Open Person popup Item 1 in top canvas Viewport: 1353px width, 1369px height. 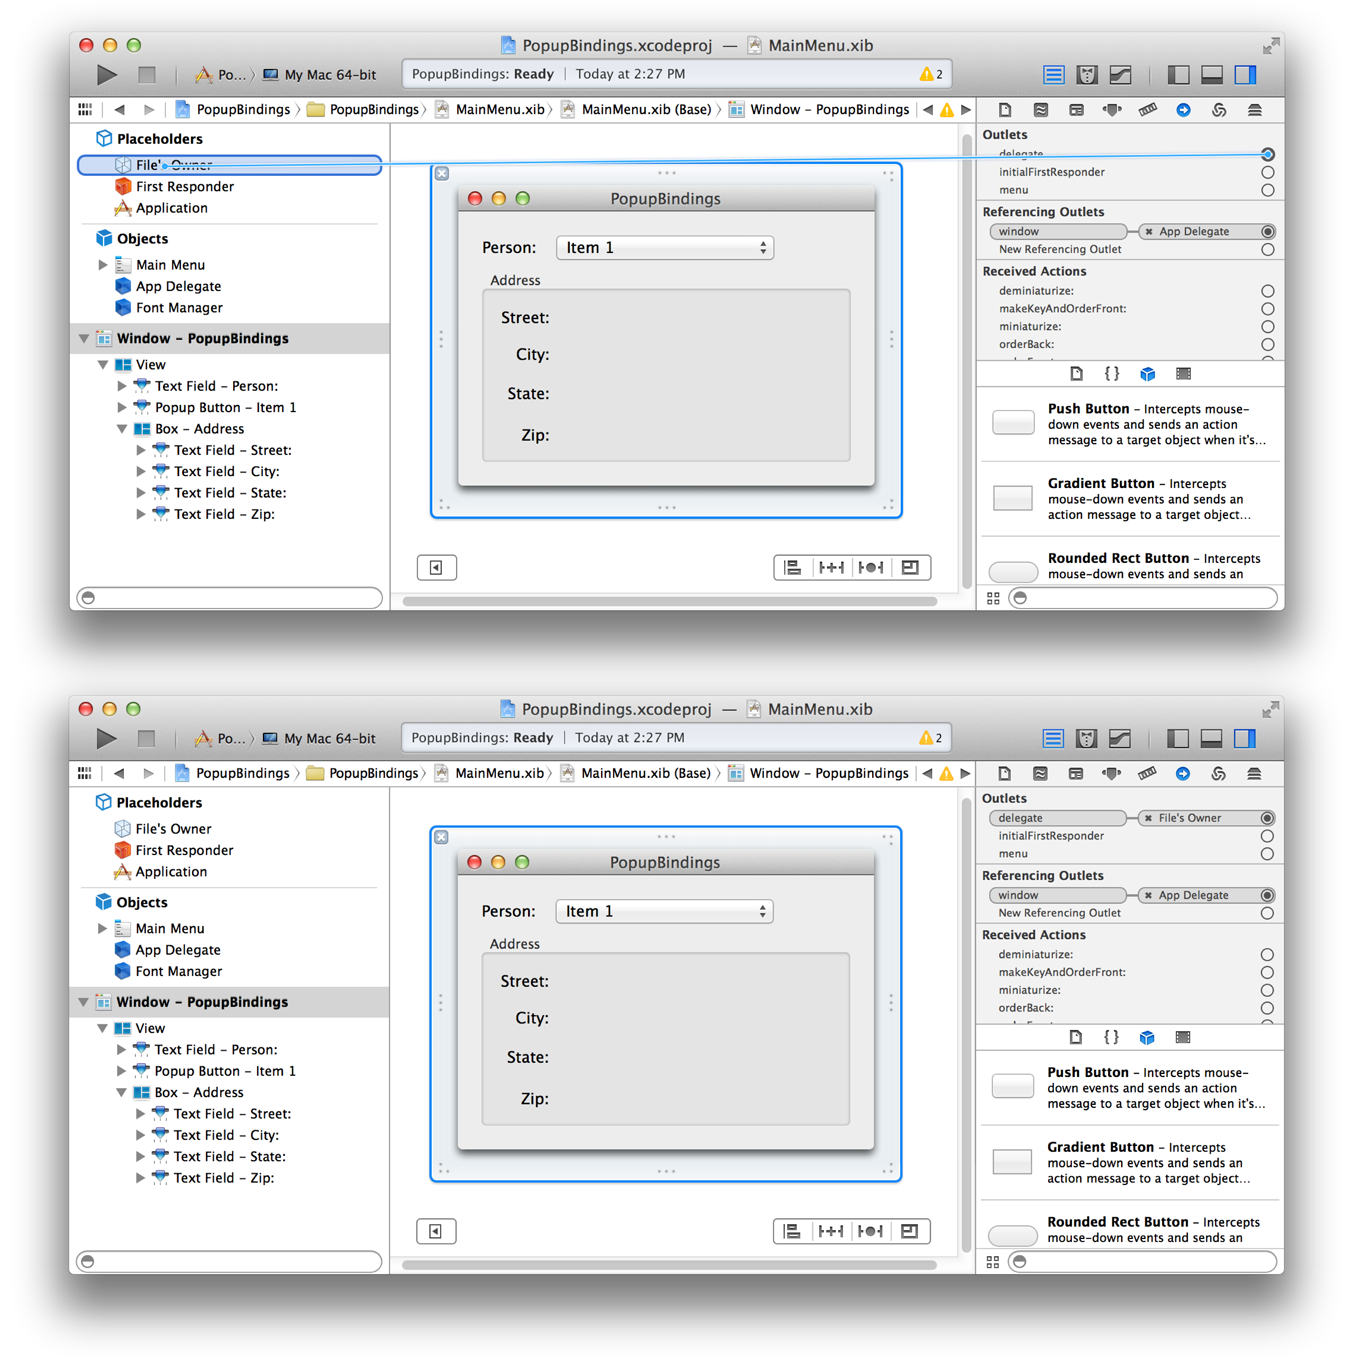(665, 248)
